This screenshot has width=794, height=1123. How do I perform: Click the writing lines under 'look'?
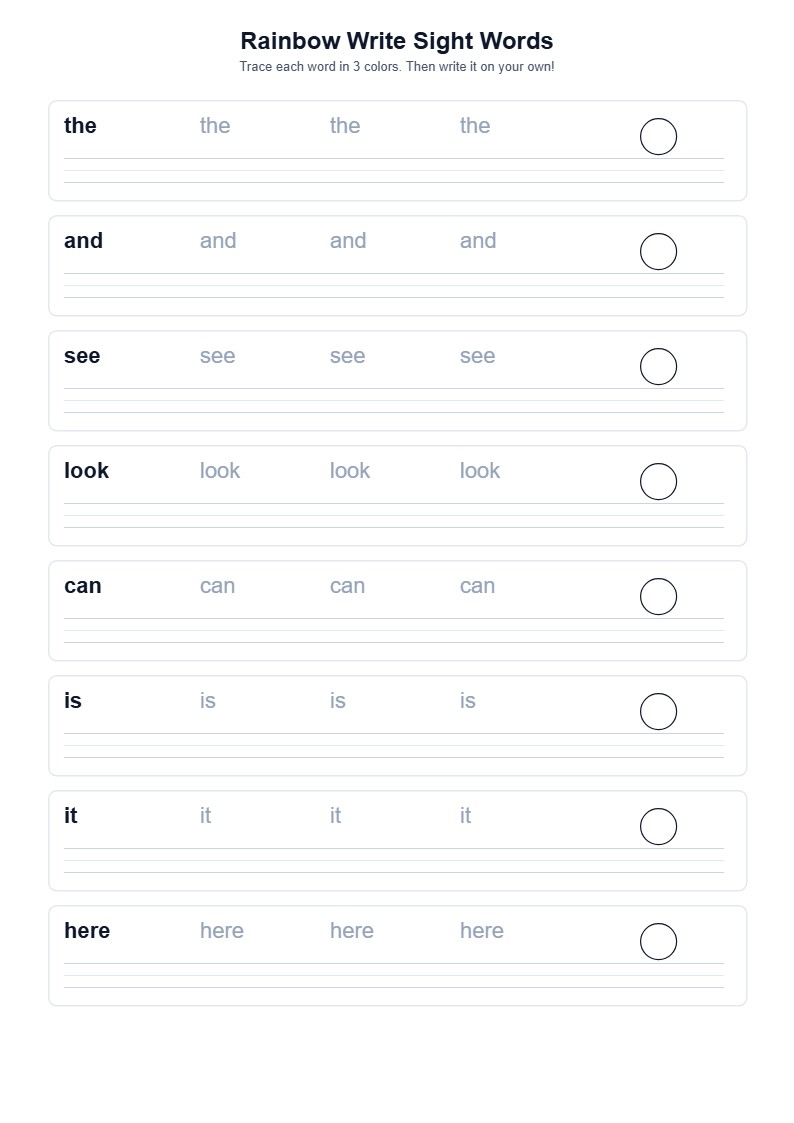[394, 516]
